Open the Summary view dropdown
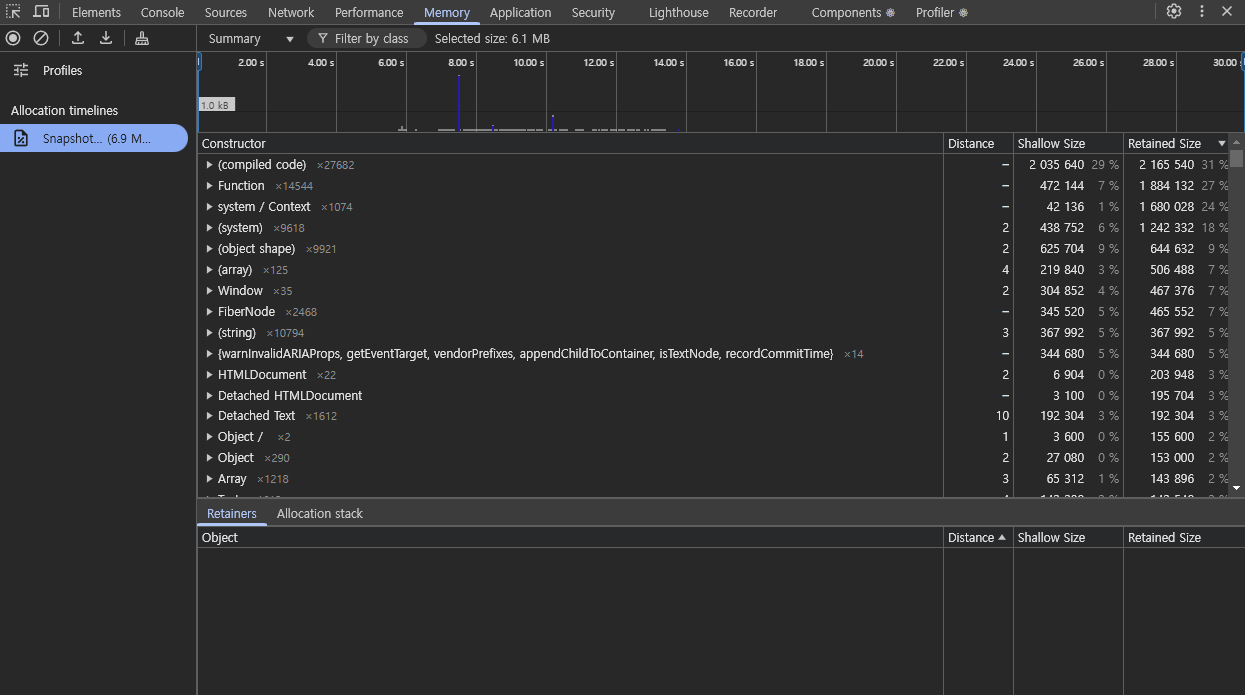Viewport: 1245px width, 695px height. (250, 39)
